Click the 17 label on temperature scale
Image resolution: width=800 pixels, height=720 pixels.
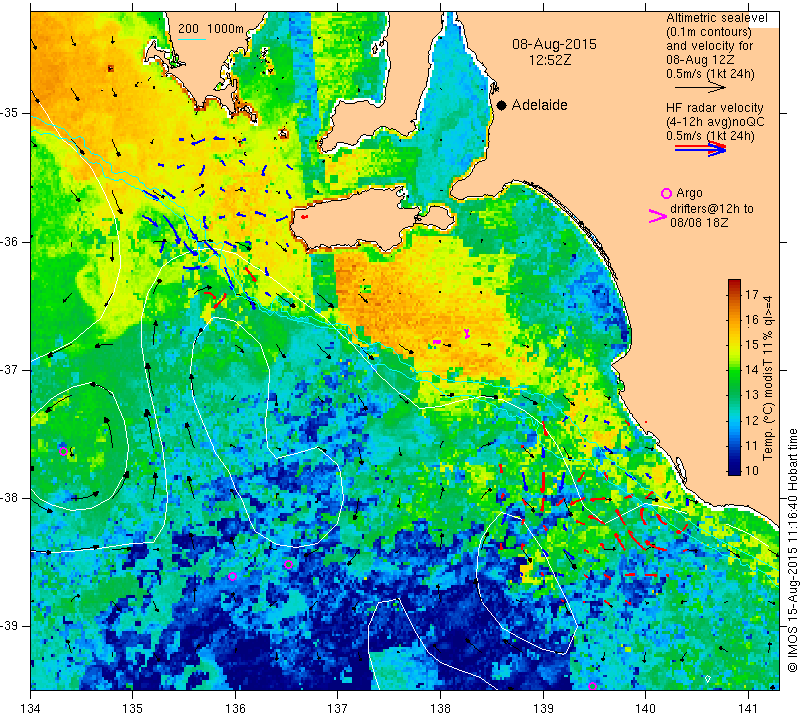pos(752,294)
